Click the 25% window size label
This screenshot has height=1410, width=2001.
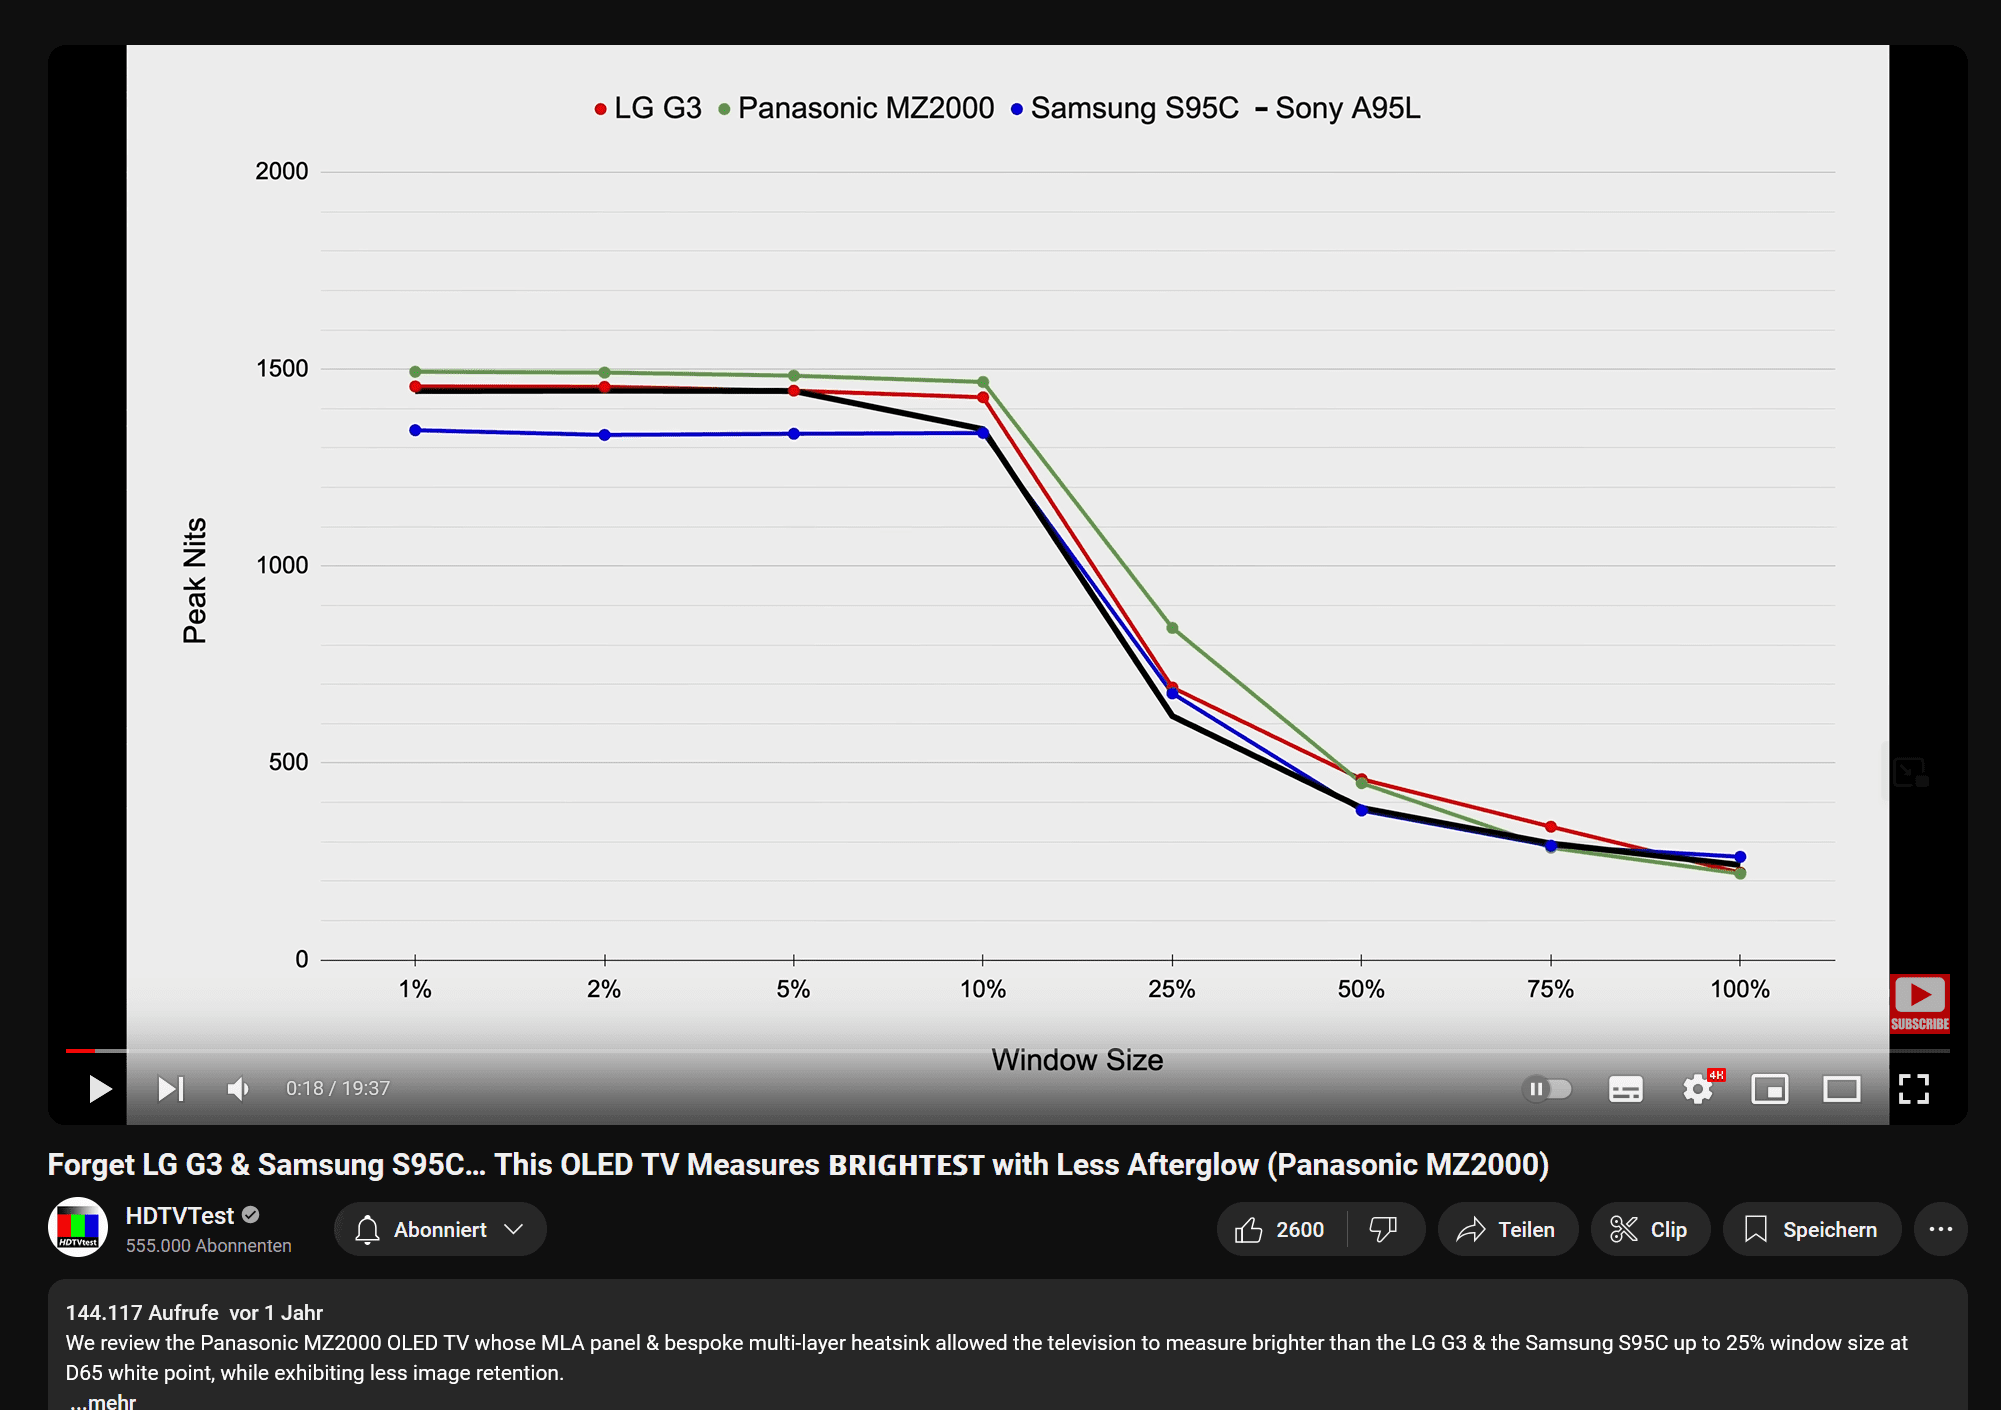tap(1171, 989)
